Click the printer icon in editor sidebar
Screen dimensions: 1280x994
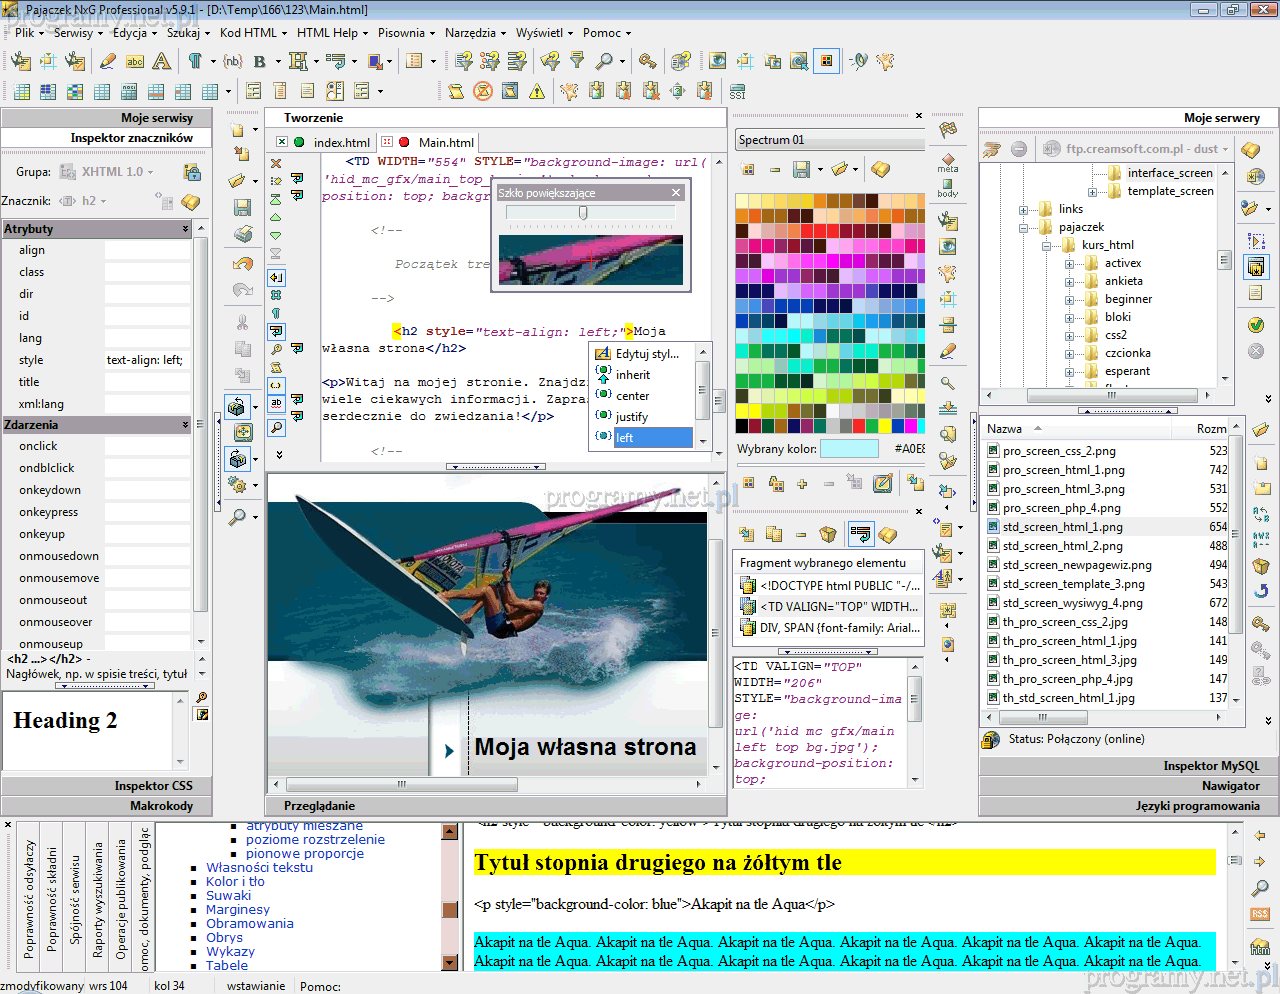click(x=242, y=234)
